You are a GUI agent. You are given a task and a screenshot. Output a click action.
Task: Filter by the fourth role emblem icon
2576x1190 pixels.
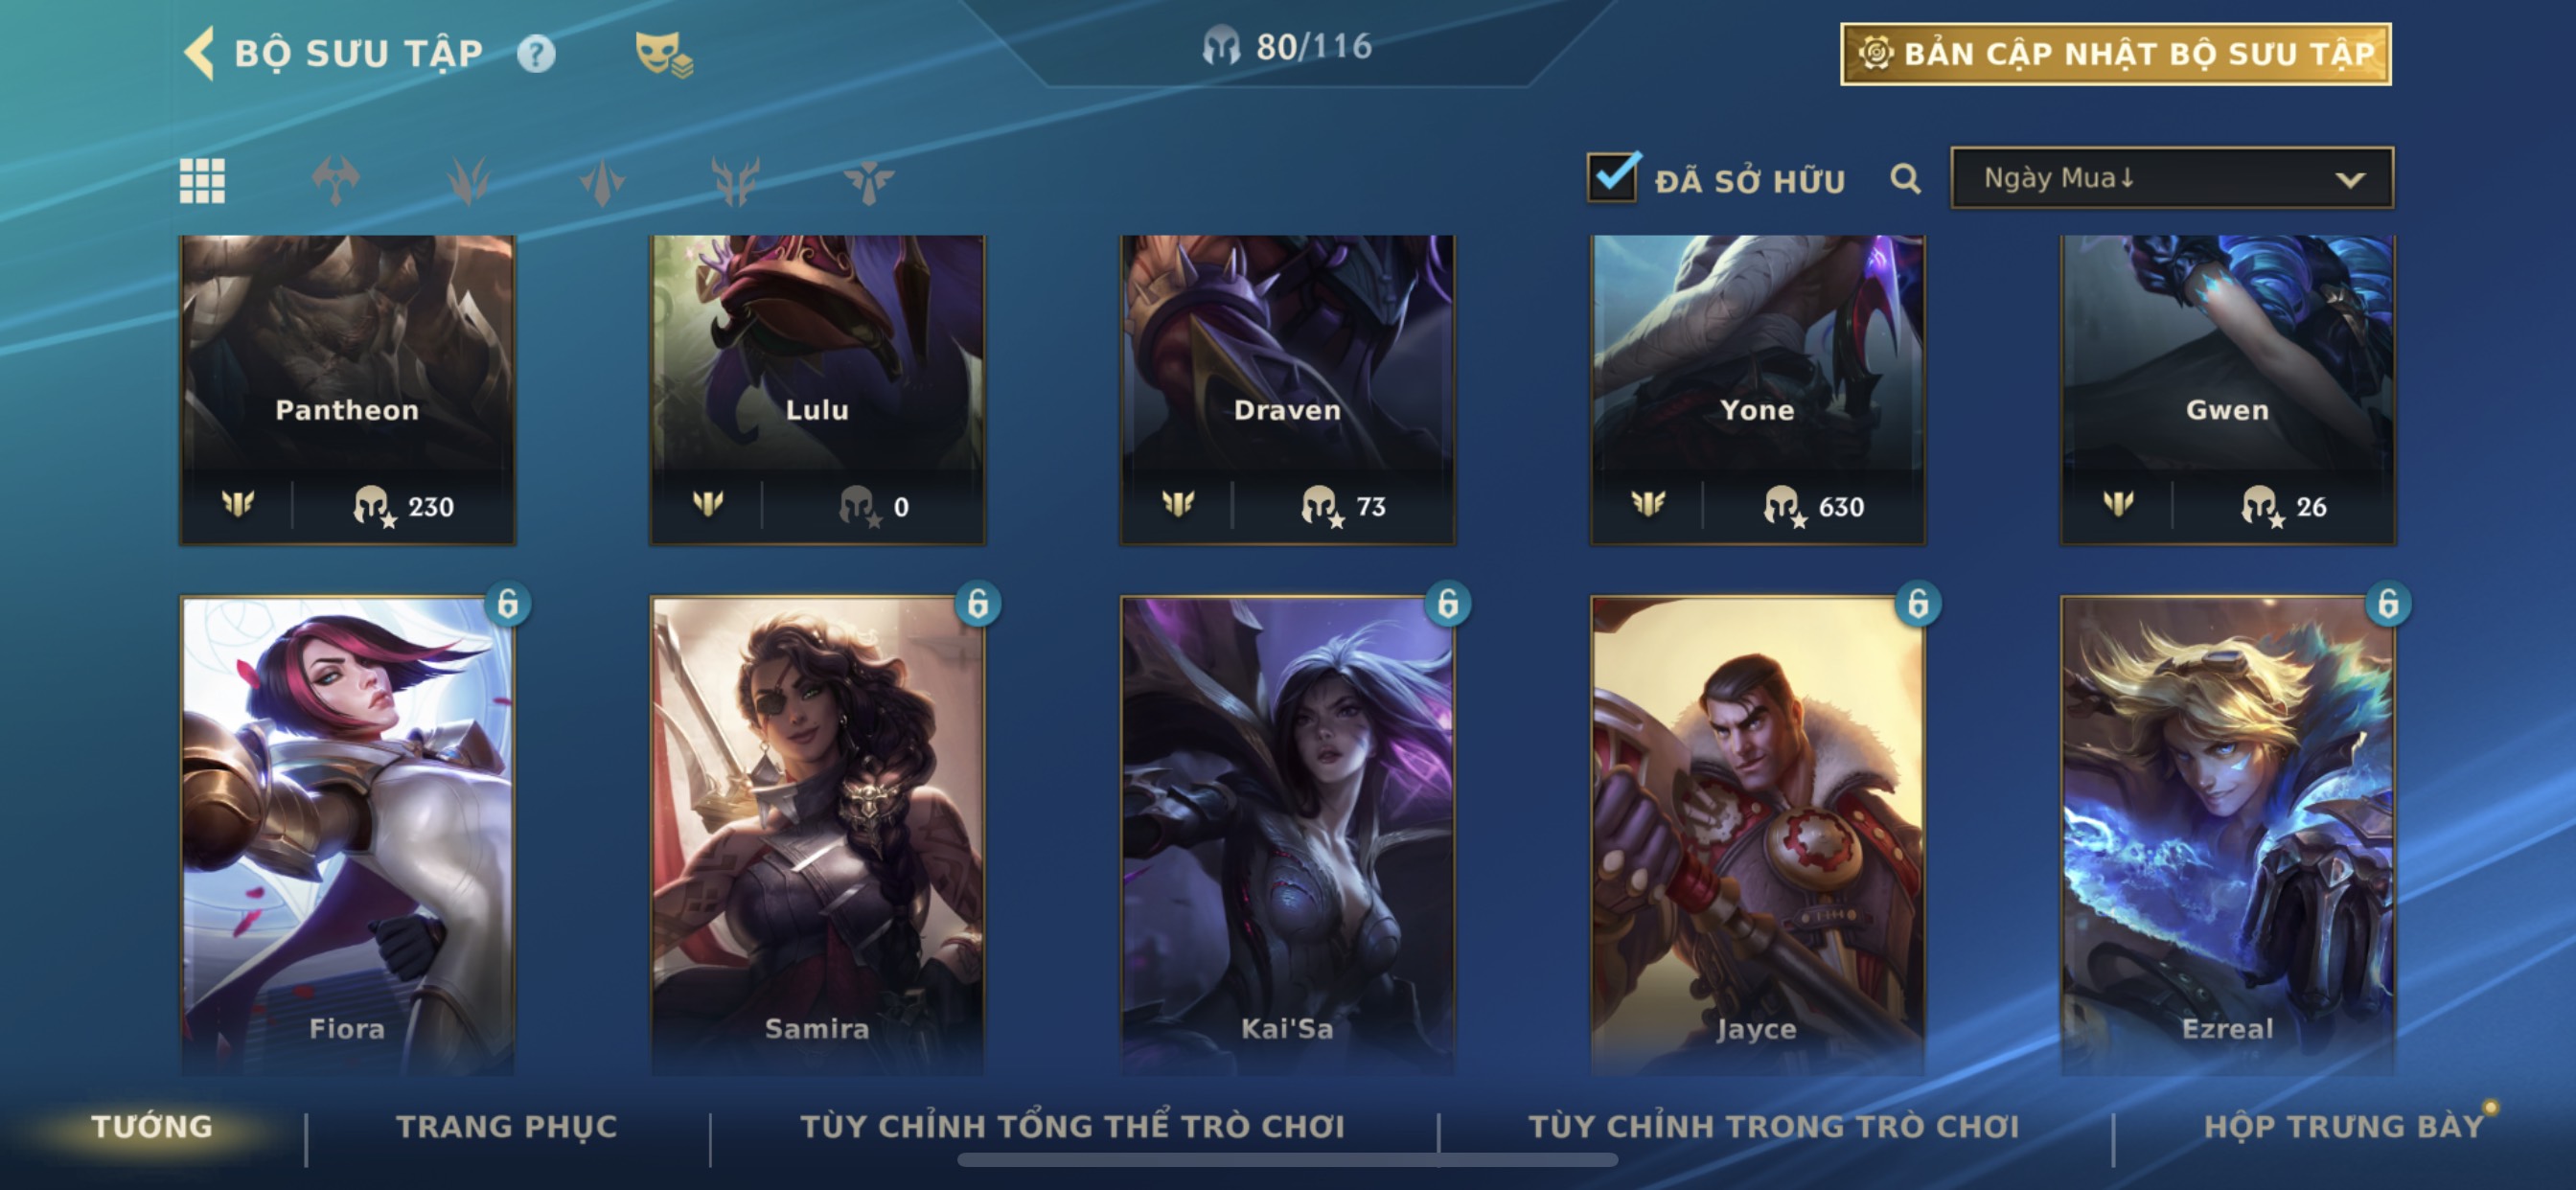tap(735, 181)
